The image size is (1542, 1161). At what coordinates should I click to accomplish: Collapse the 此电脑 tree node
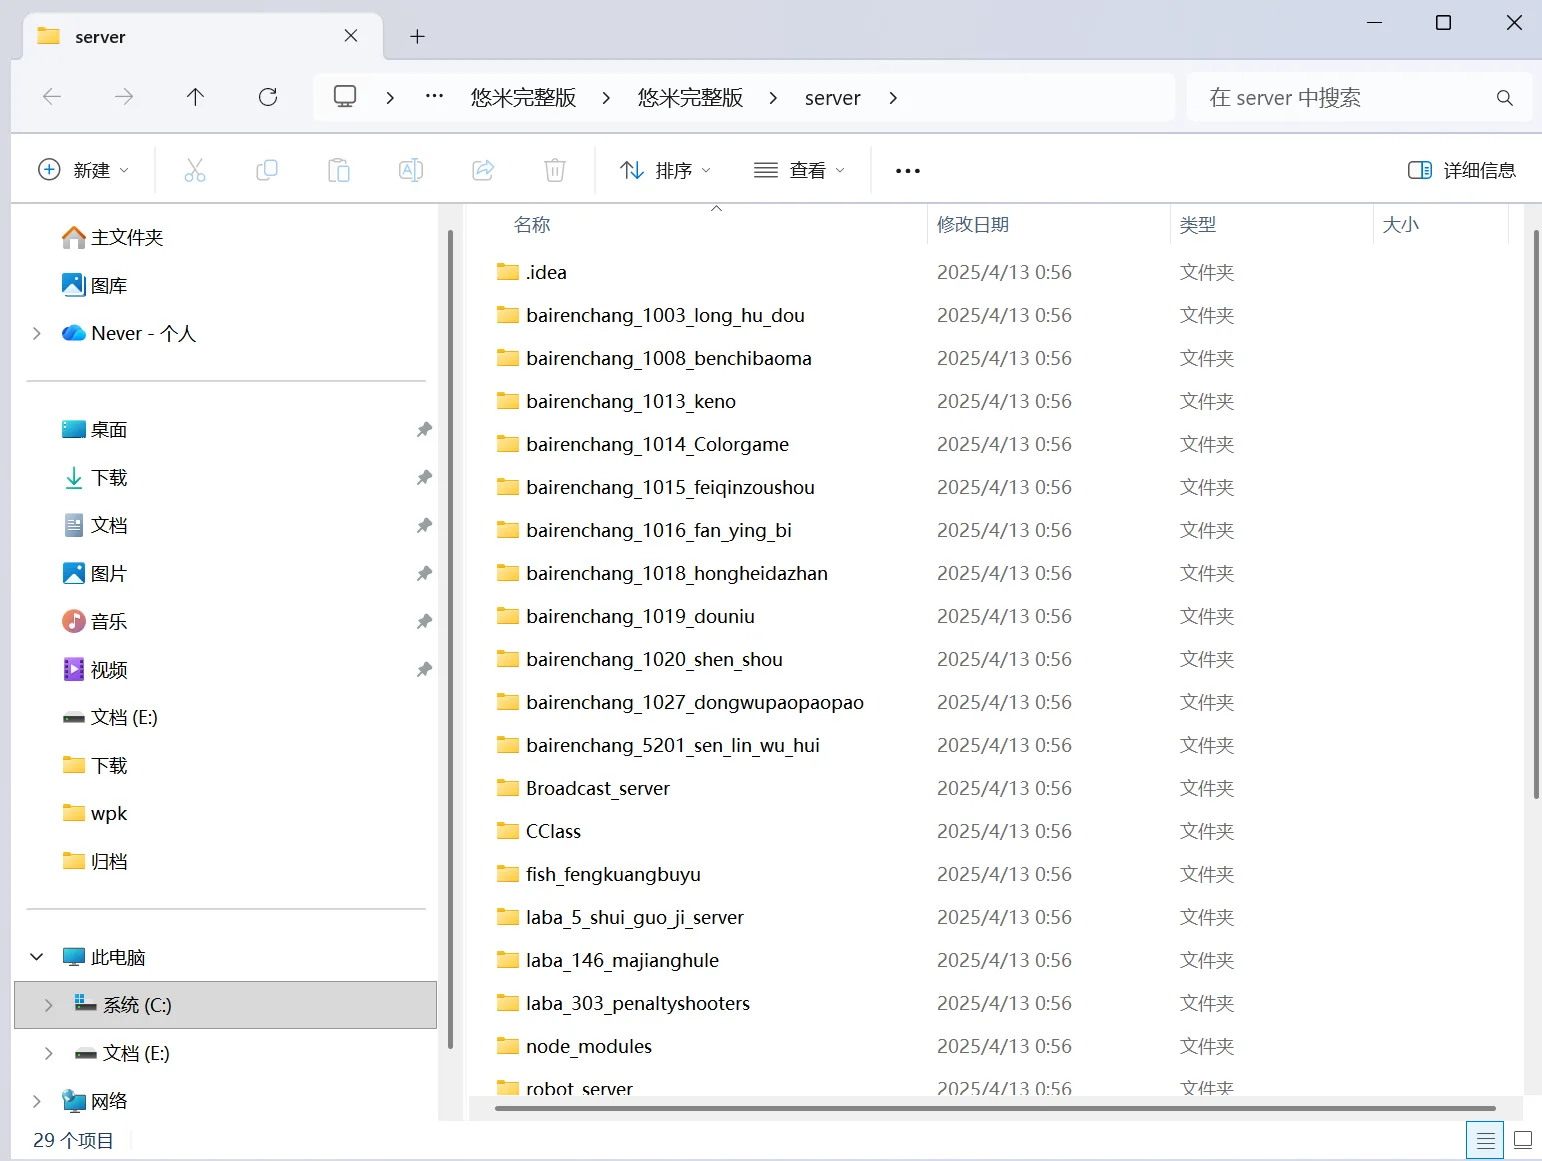click(37, 957)
